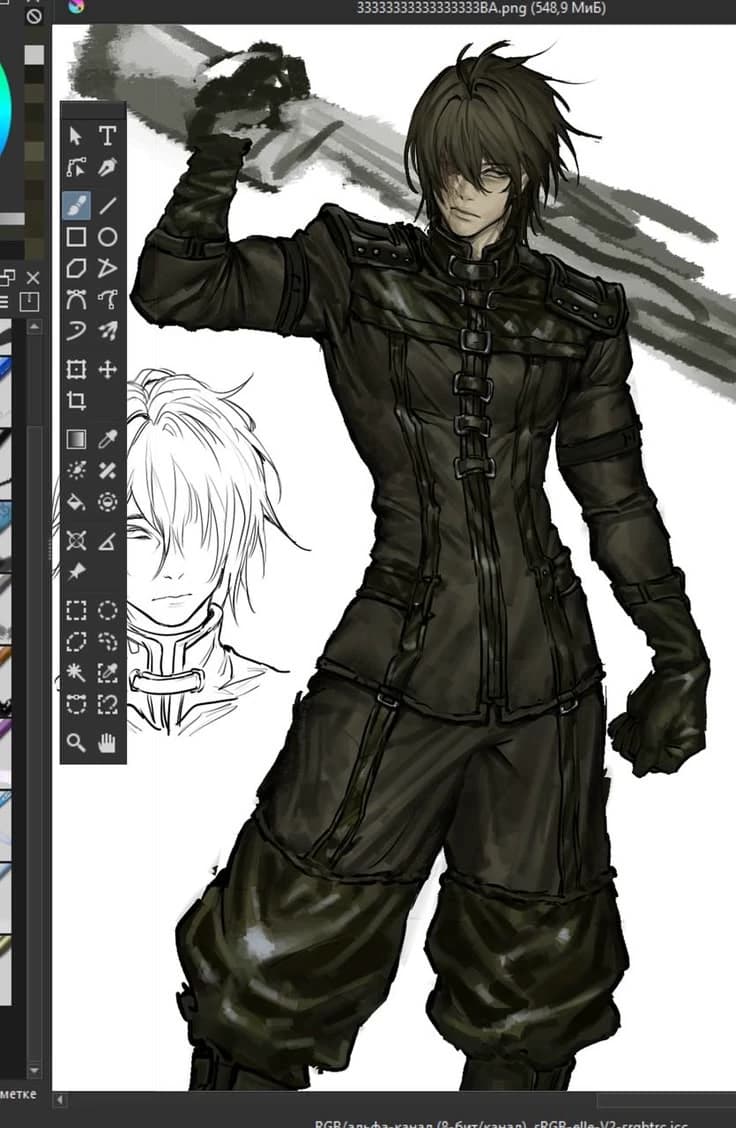Open the brush preset list view menu

tap(4, 301)
